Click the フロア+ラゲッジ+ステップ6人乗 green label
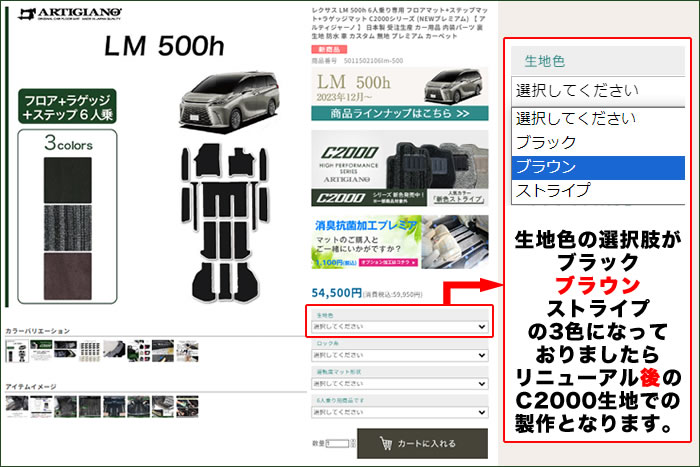 (67, 106)
